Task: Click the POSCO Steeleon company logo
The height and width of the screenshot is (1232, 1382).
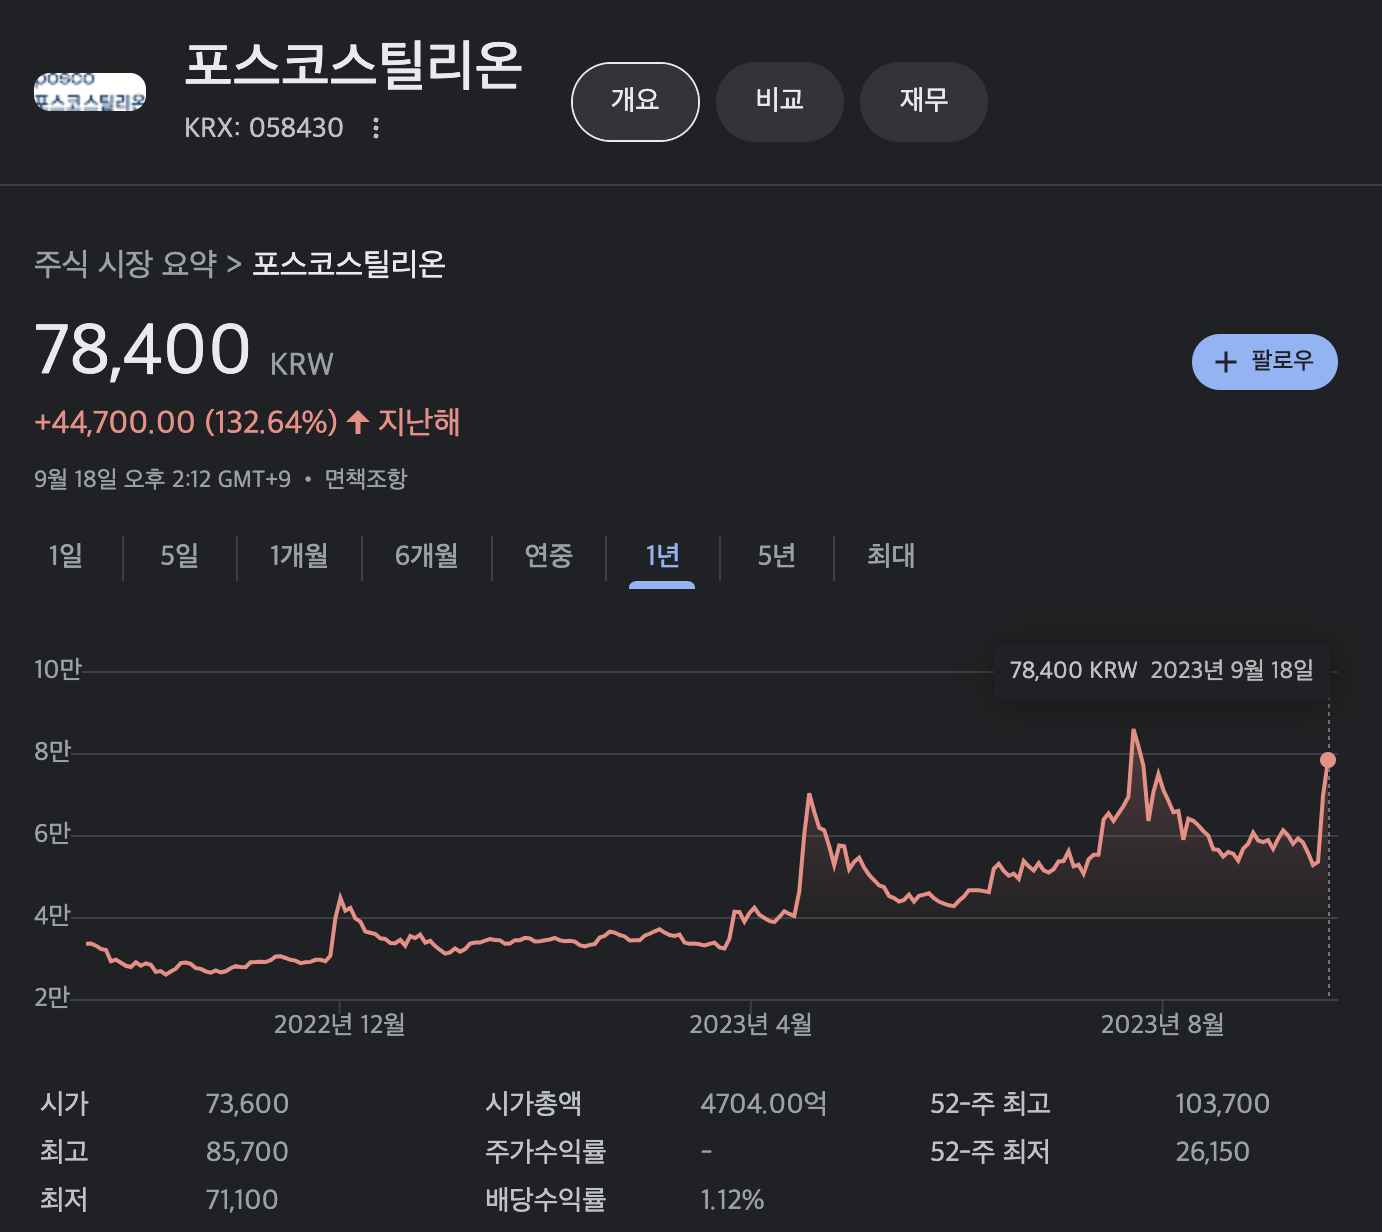Action: point(90,92)
